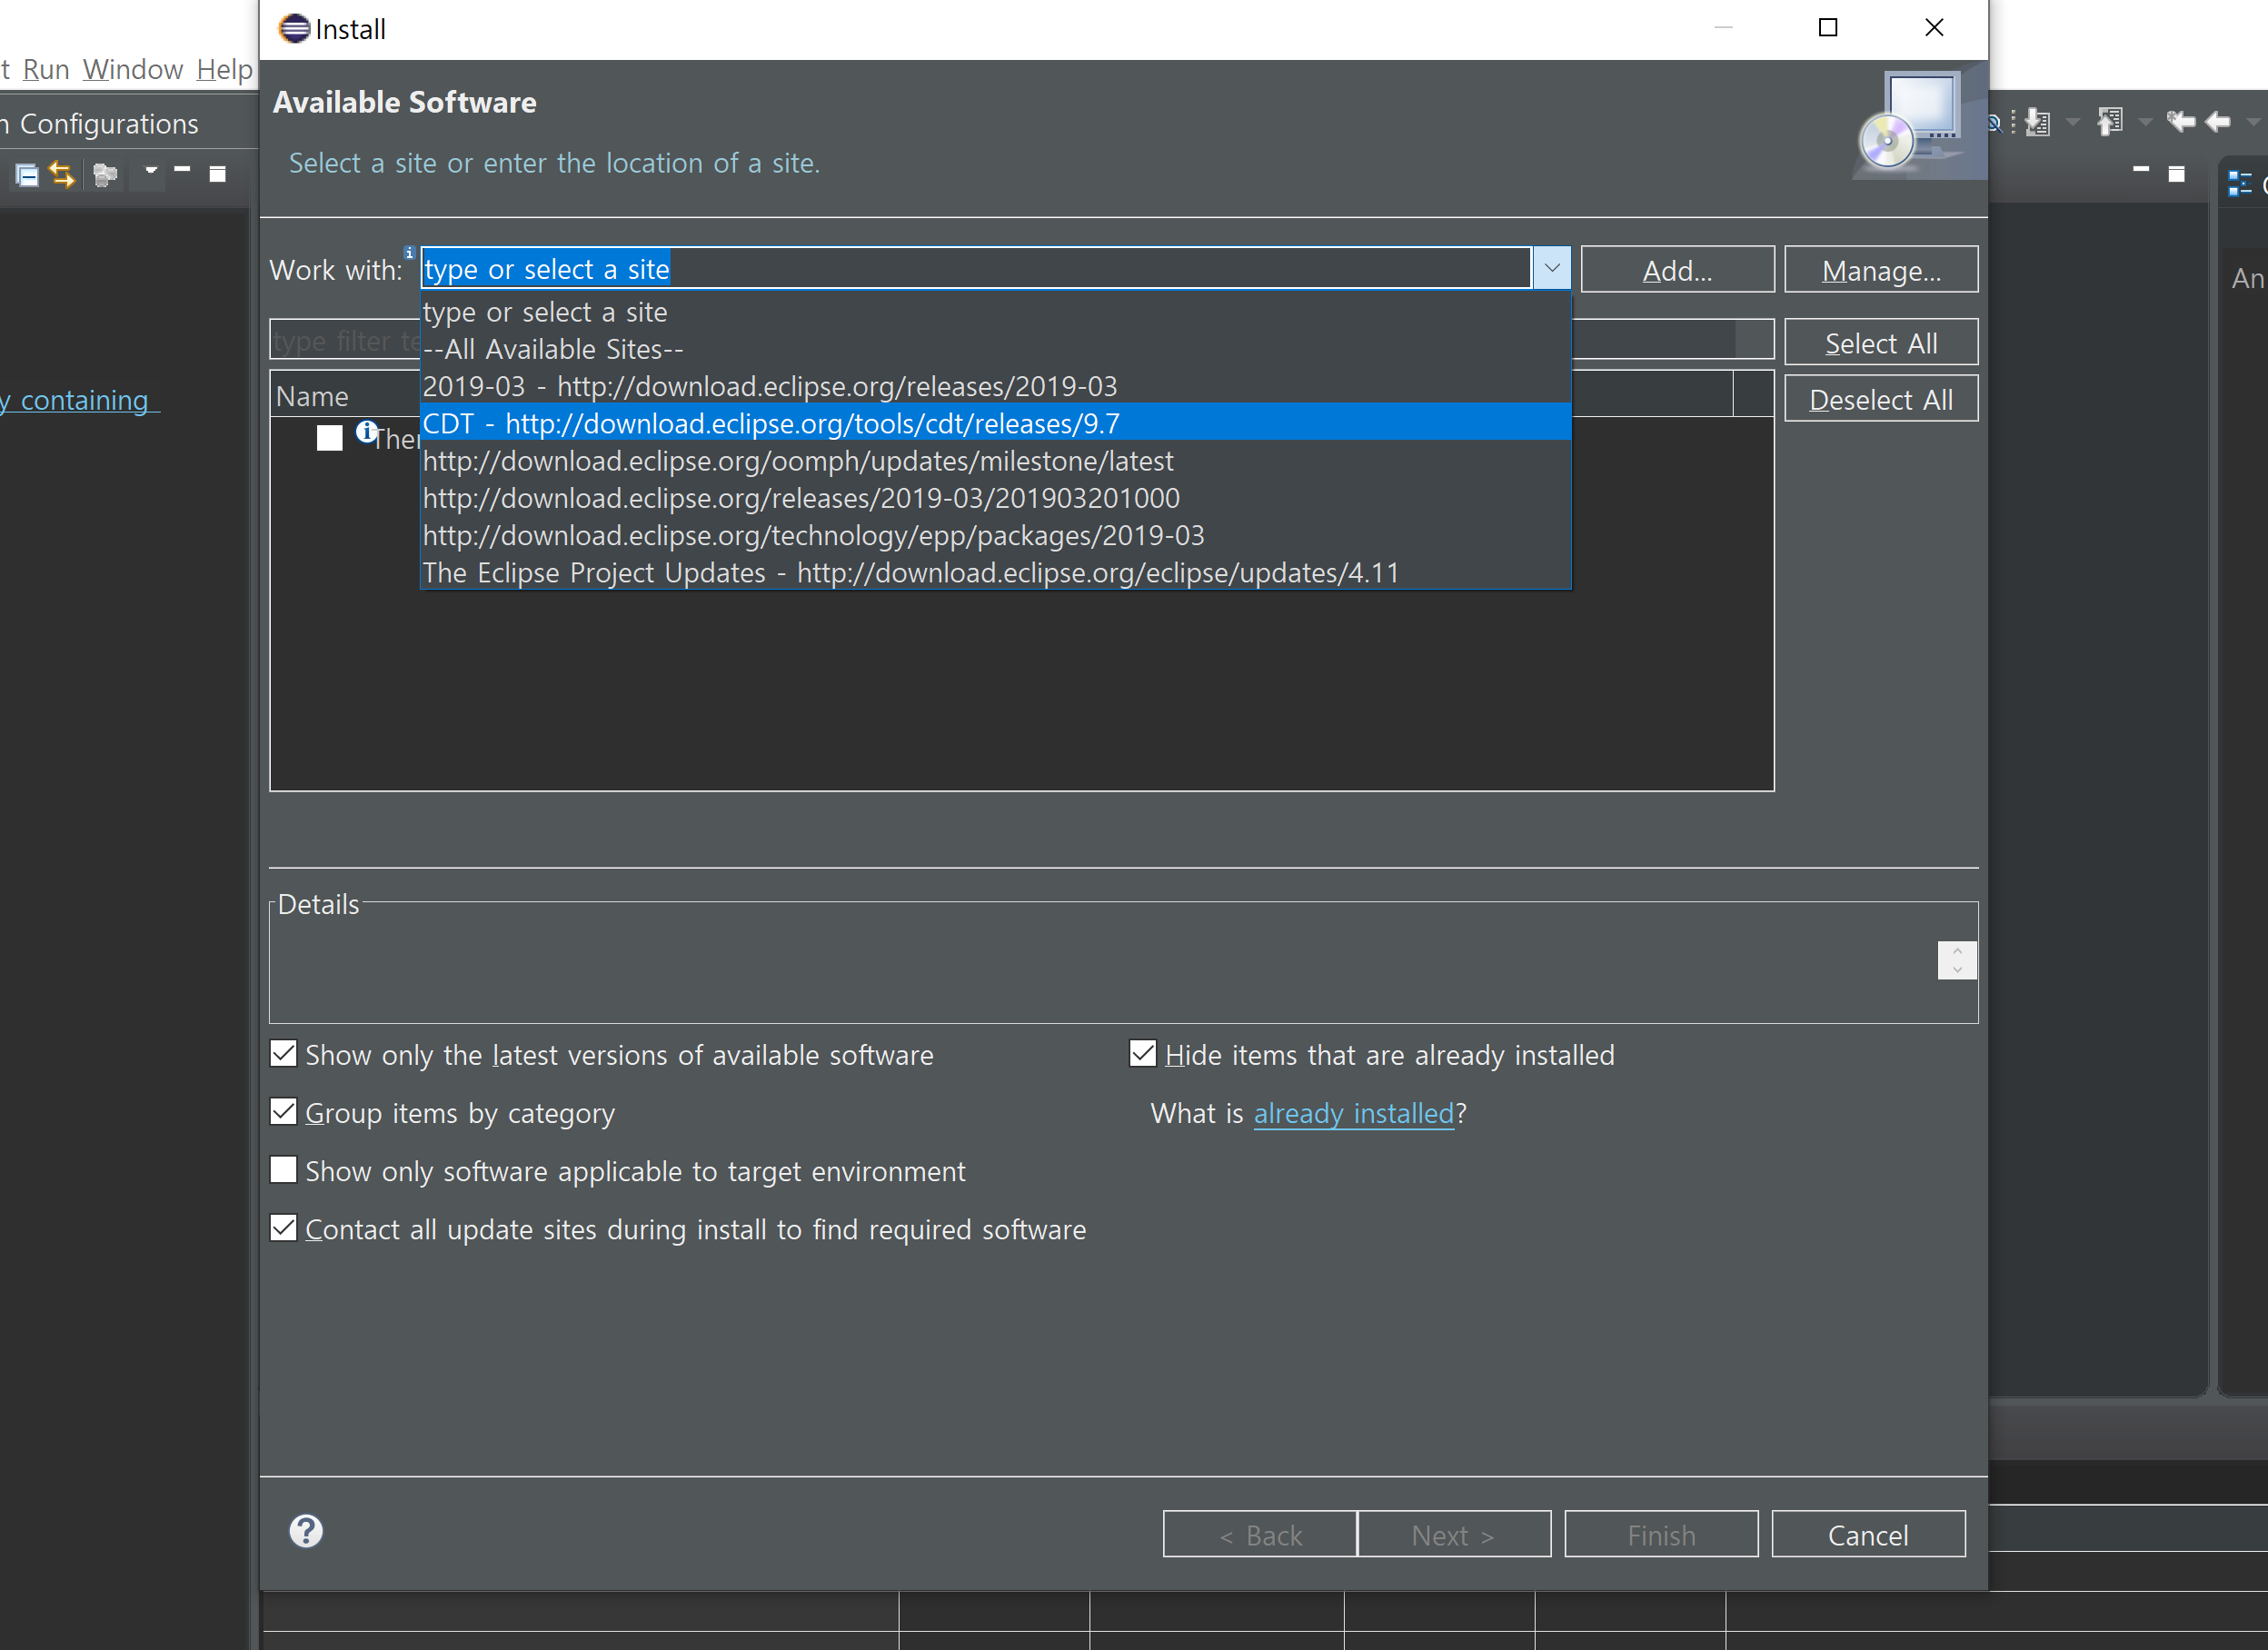This screenshot has width=2268, height=1650.
Task: Choose --All Available Sites-- in the dropdown
Action: (x=553, y=349)
